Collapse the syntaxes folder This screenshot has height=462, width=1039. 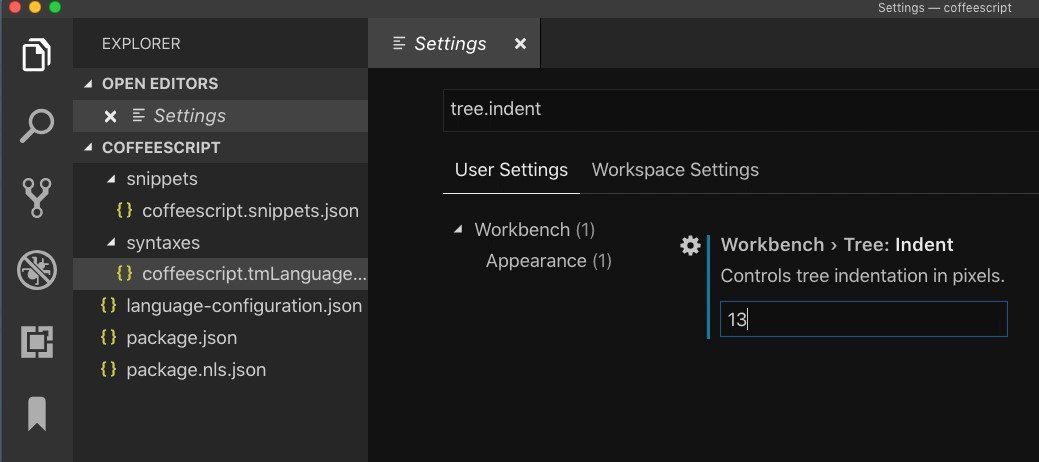(111, 243)
